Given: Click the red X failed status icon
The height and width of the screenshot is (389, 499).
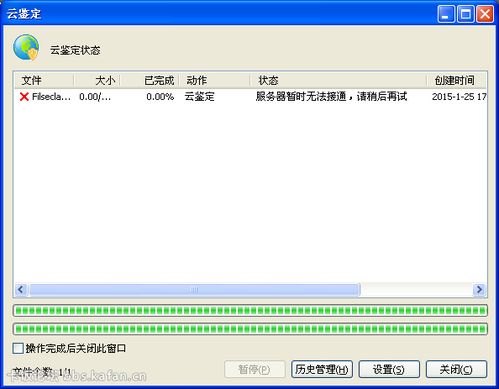Looking at the screenshot, I should point(24,97).
